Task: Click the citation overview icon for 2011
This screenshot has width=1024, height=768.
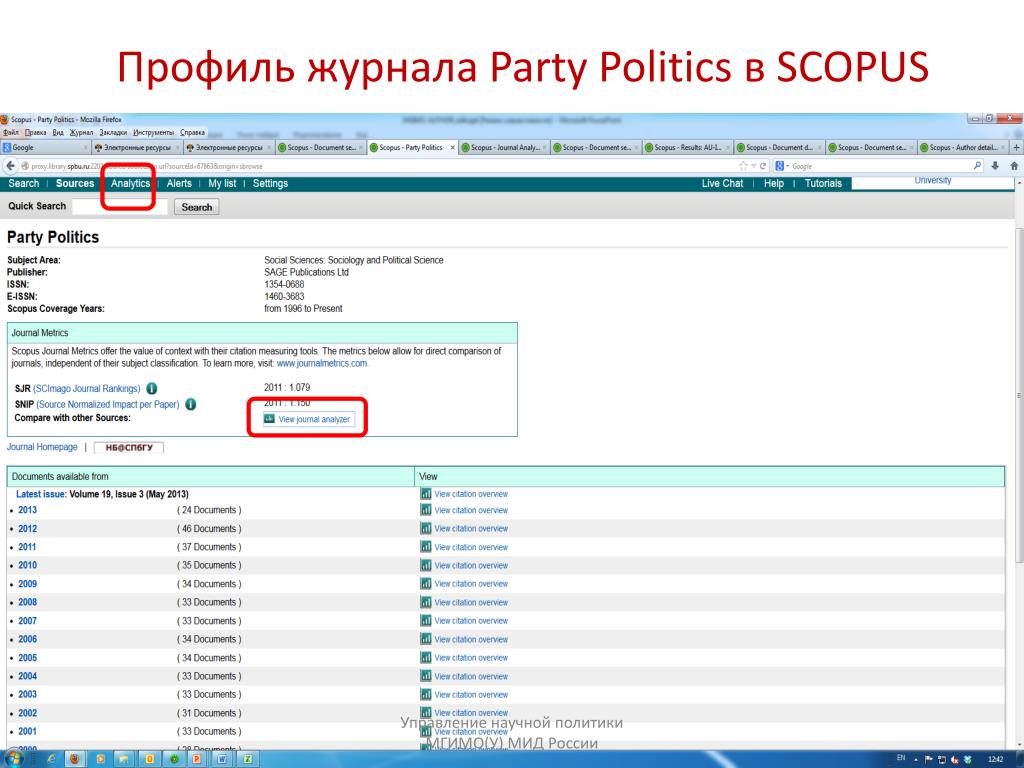Action: tap(426, 547)
